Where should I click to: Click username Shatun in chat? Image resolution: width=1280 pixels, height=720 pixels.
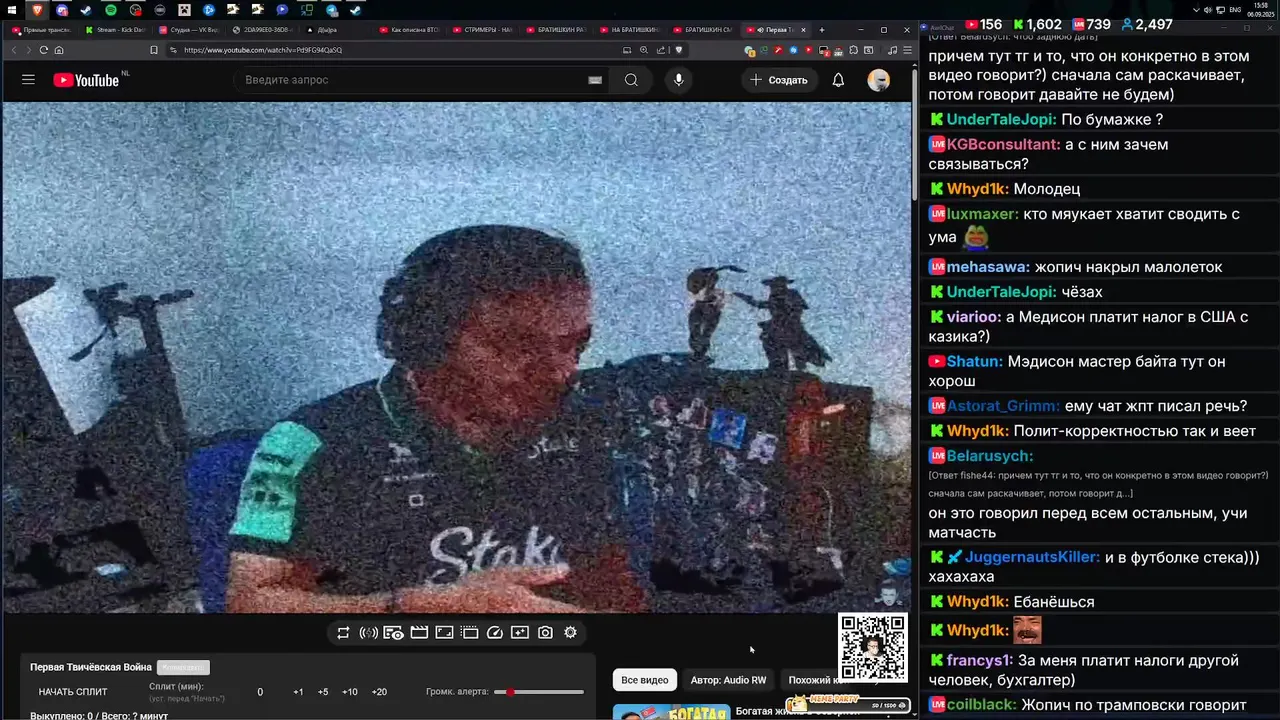[974, 362]
